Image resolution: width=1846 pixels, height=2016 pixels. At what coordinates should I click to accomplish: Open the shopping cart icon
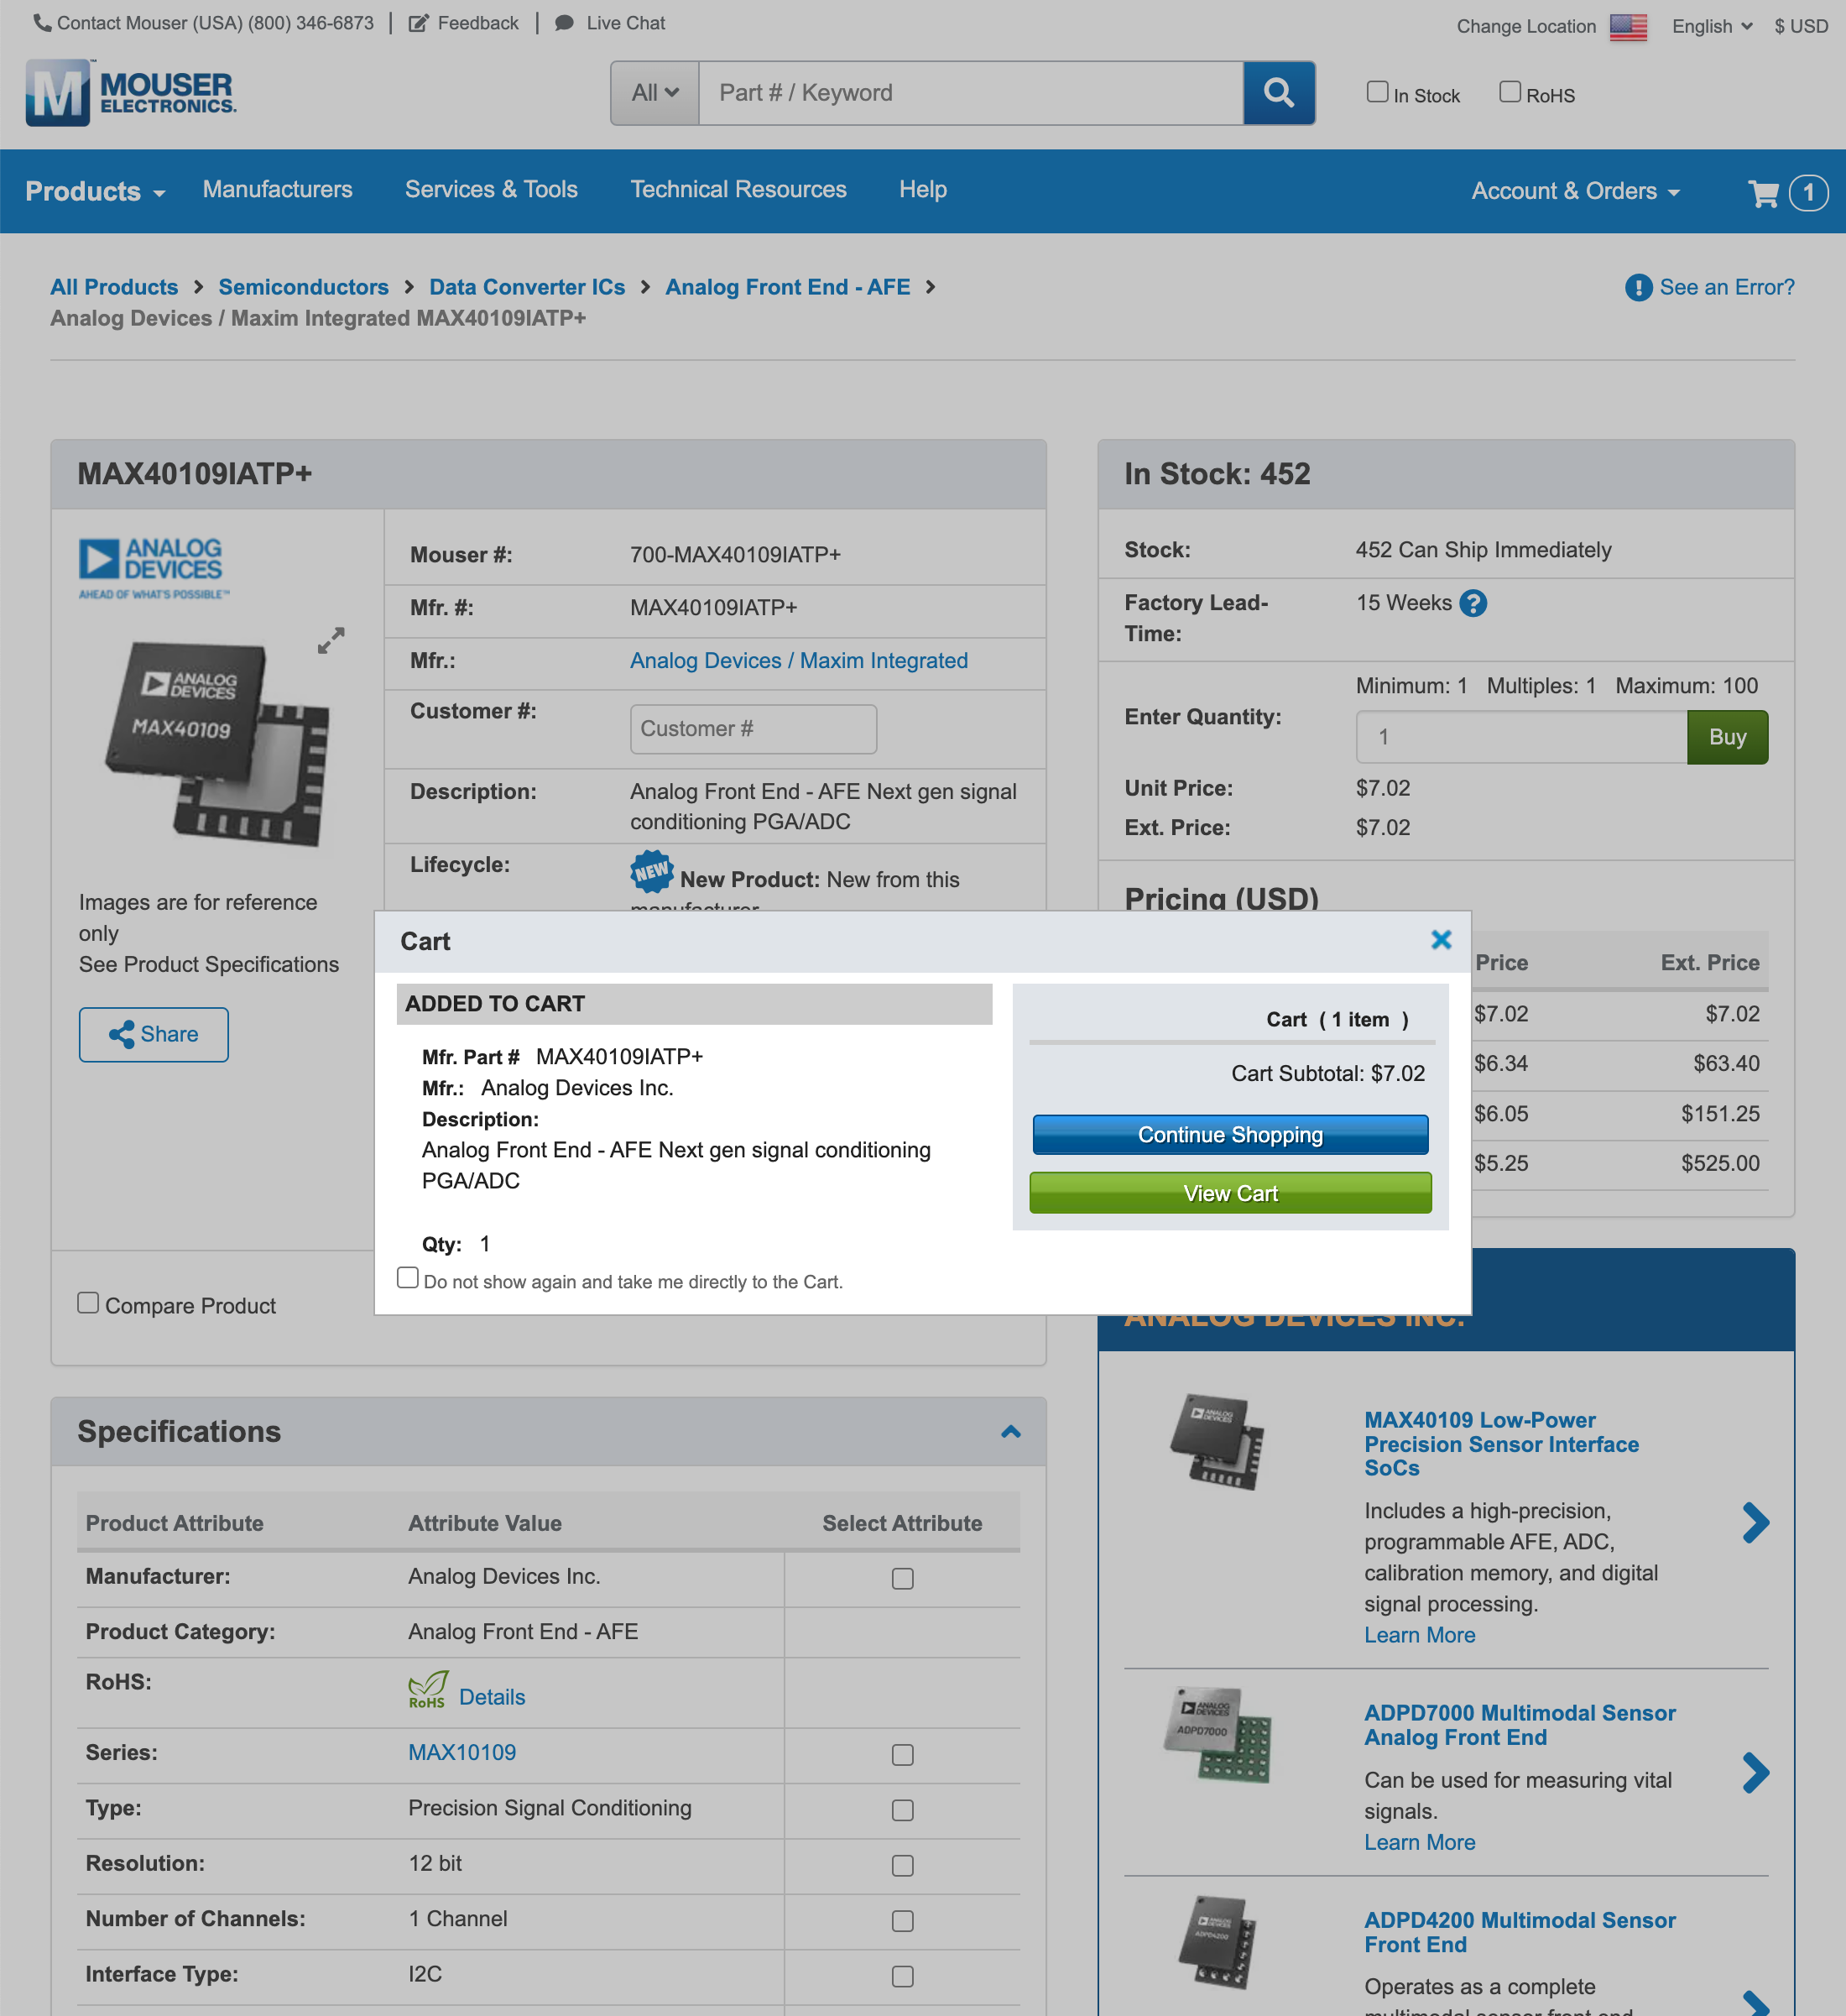(x=1766, y=191)
